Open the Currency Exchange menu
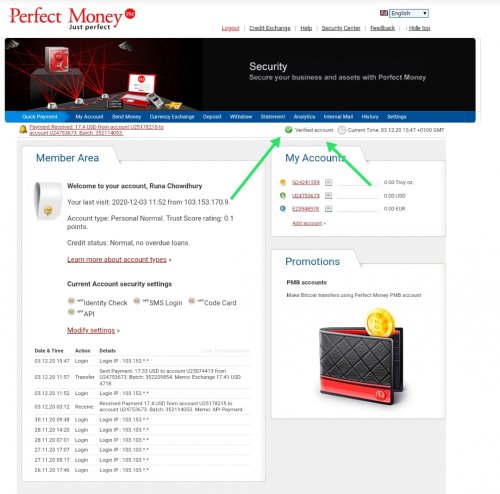 pyautogui.click(x=172, y=117)
